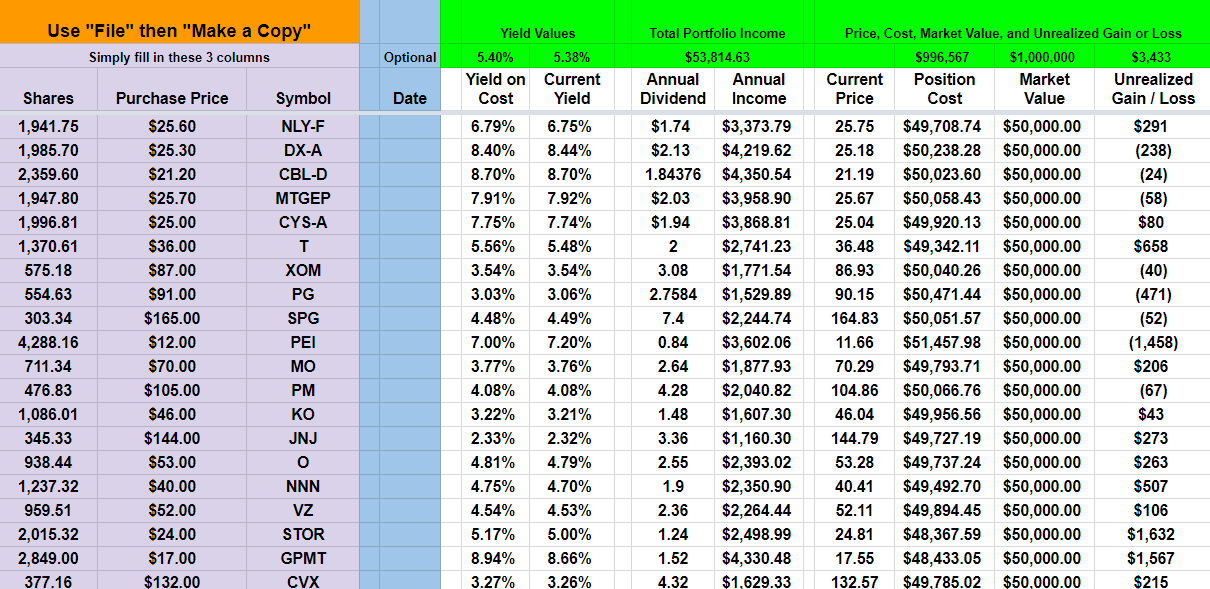The height and width of the screenshot is (589, 1210).
Task: Select shares value 1,941.75
Action: click(49, 126)
